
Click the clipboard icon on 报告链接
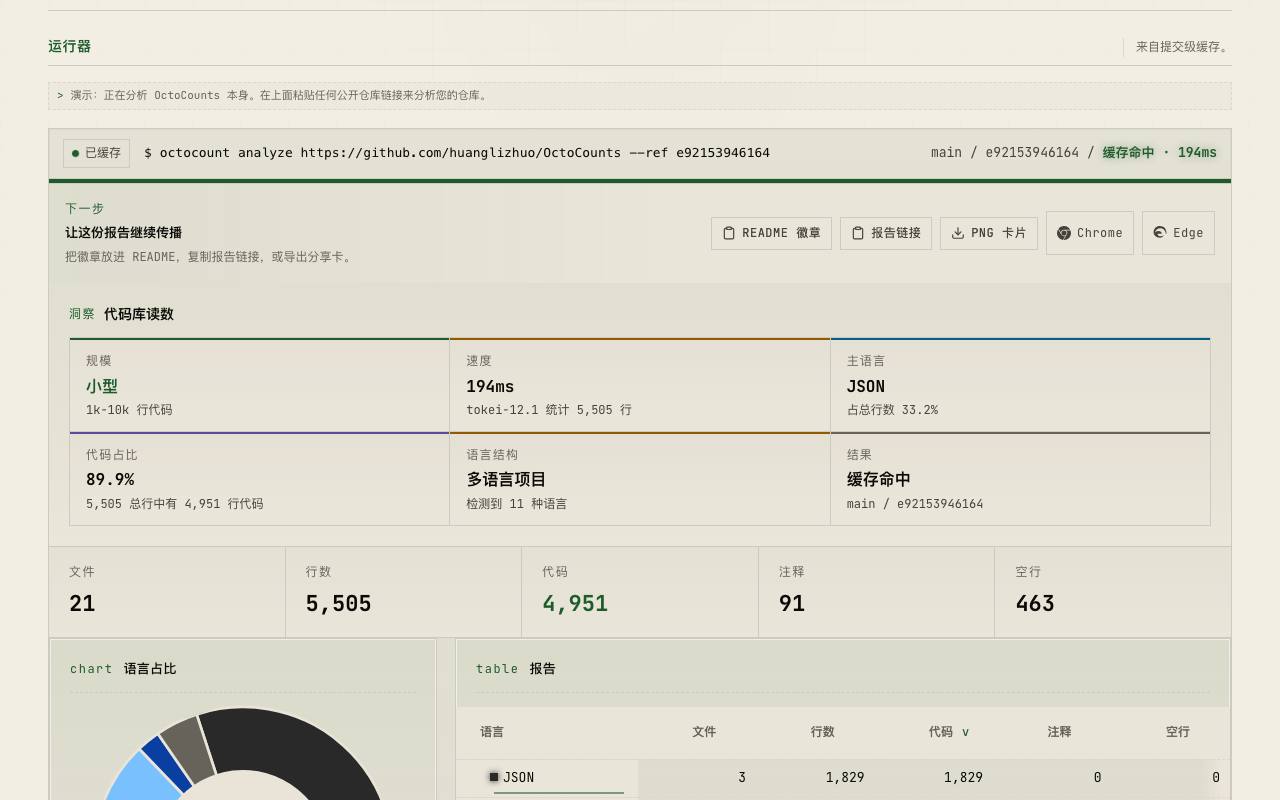tap(858, 233)
